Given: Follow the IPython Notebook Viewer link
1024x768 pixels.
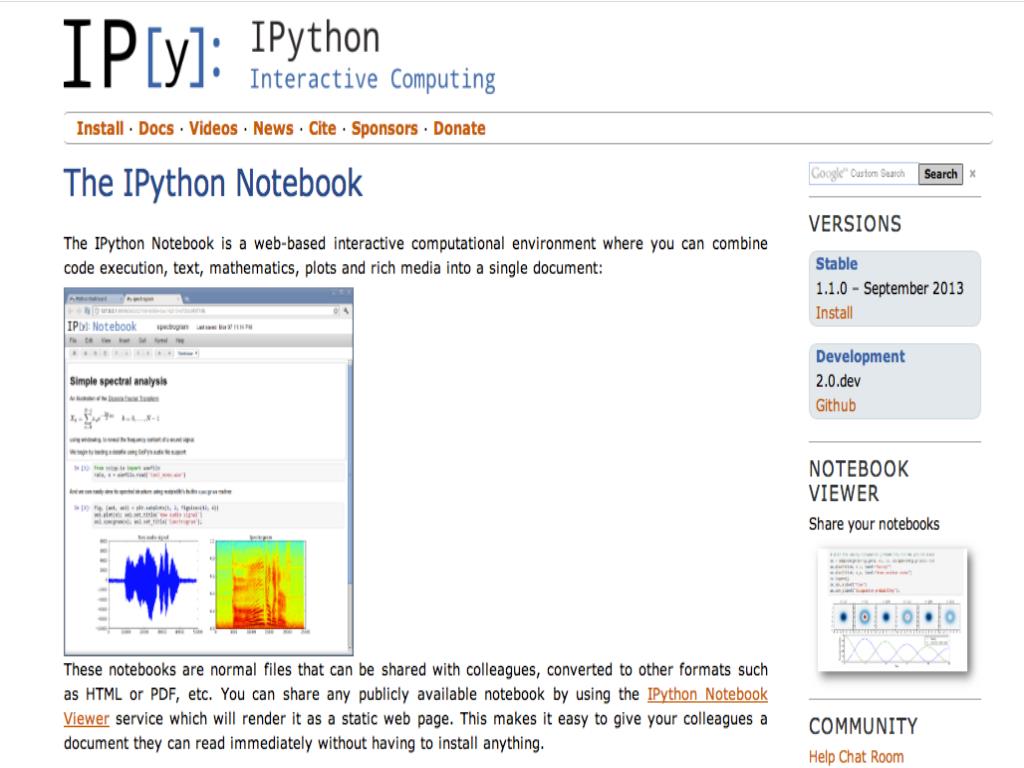Looking at the screenshot, I should [x=707, y=694].
